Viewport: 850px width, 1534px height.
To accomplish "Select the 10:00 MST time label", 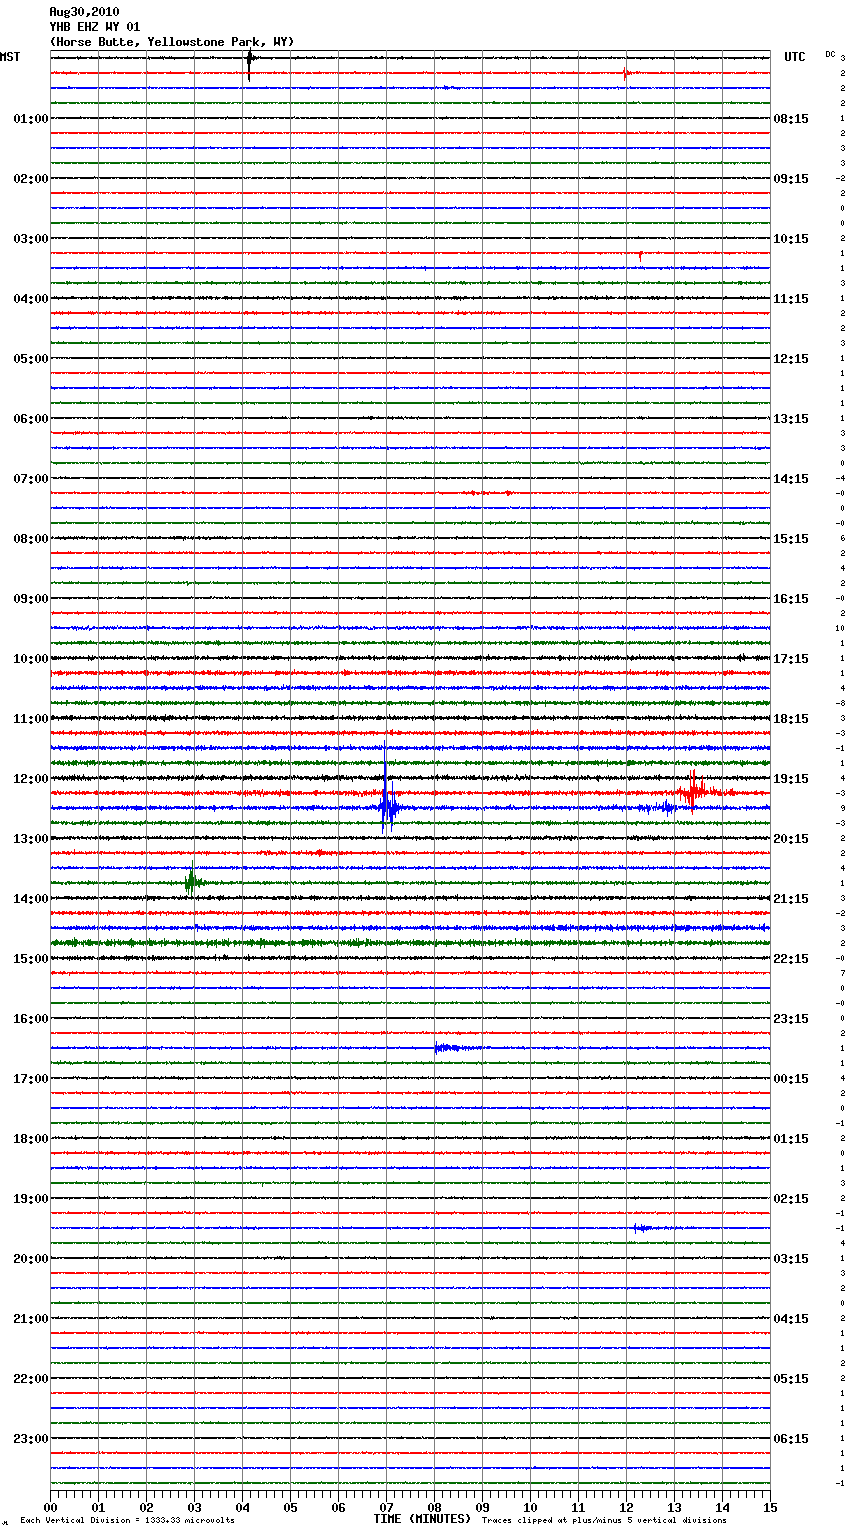I will click(x=31, y=659).
